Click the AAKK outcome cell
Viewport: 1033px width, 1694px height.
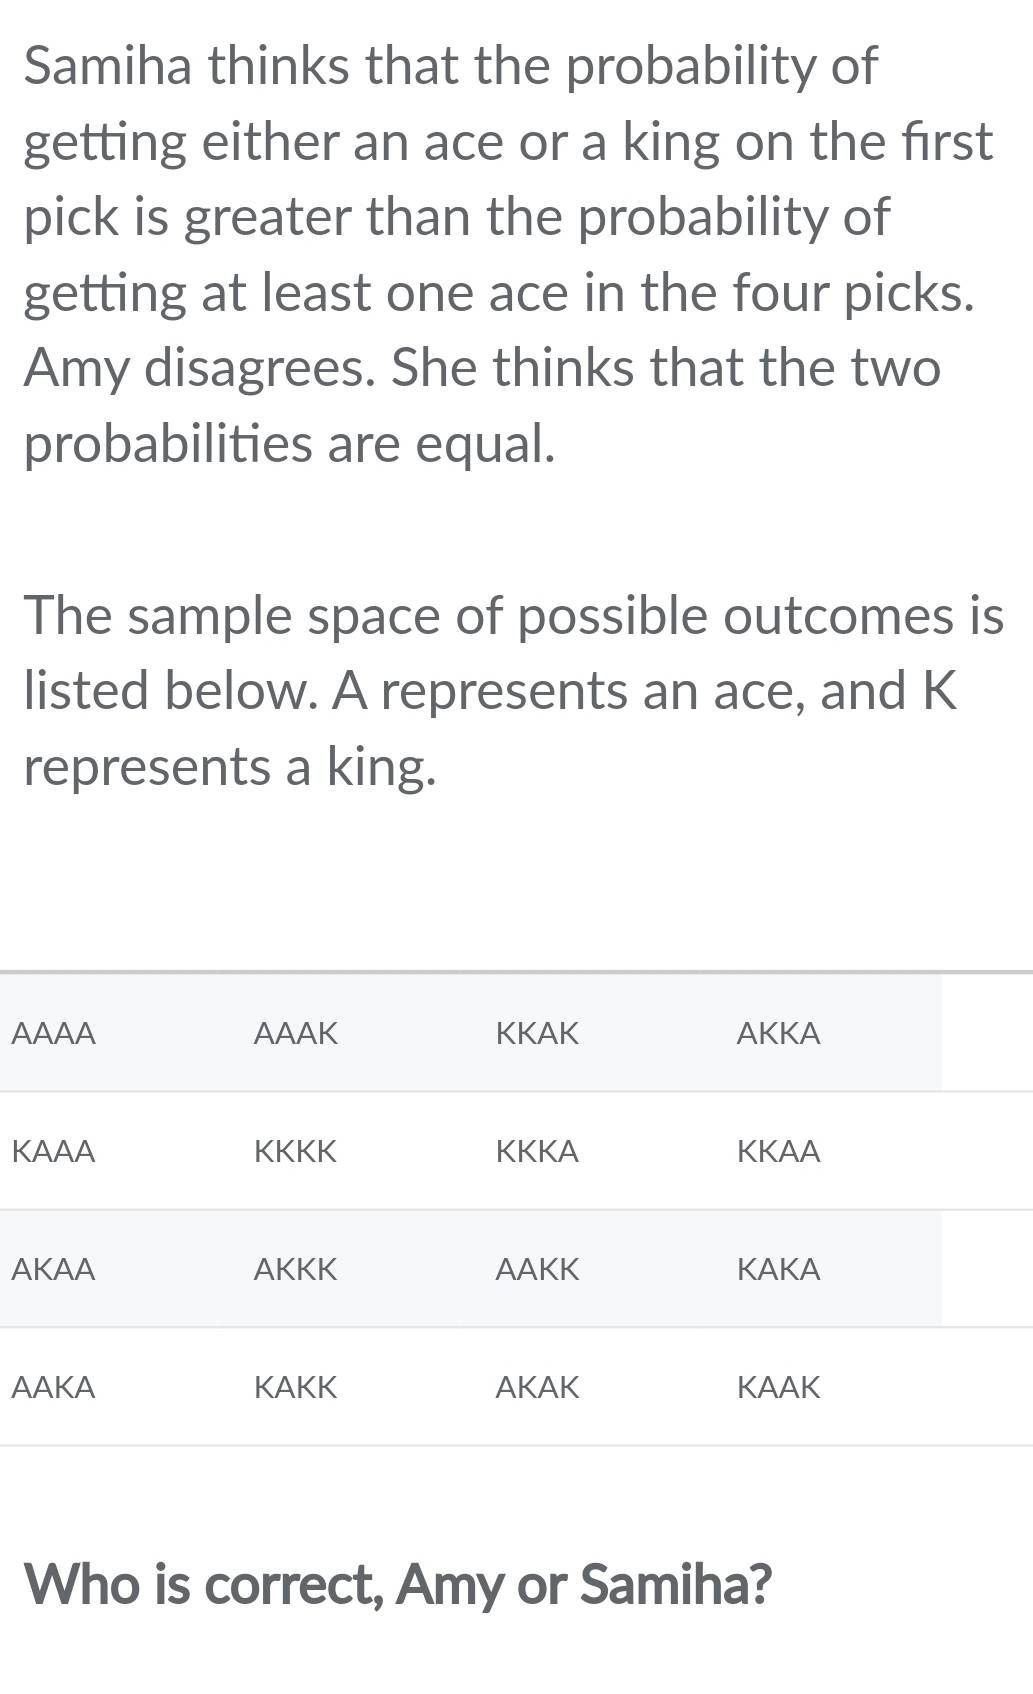(537, 1269)
